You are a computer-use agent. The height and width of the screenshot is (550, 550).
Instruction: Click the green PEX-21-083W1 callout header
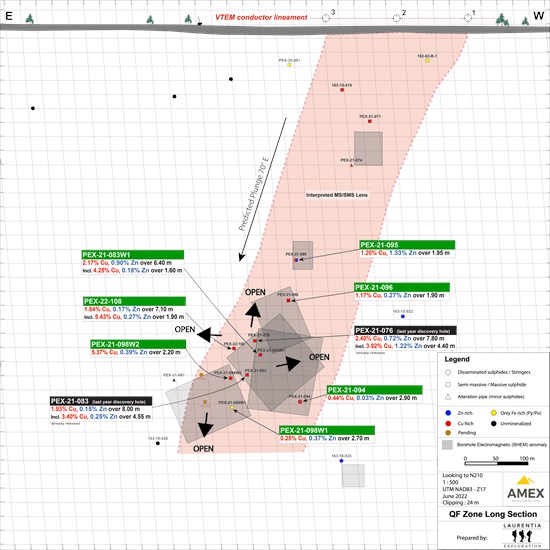[x=133, y=255]
